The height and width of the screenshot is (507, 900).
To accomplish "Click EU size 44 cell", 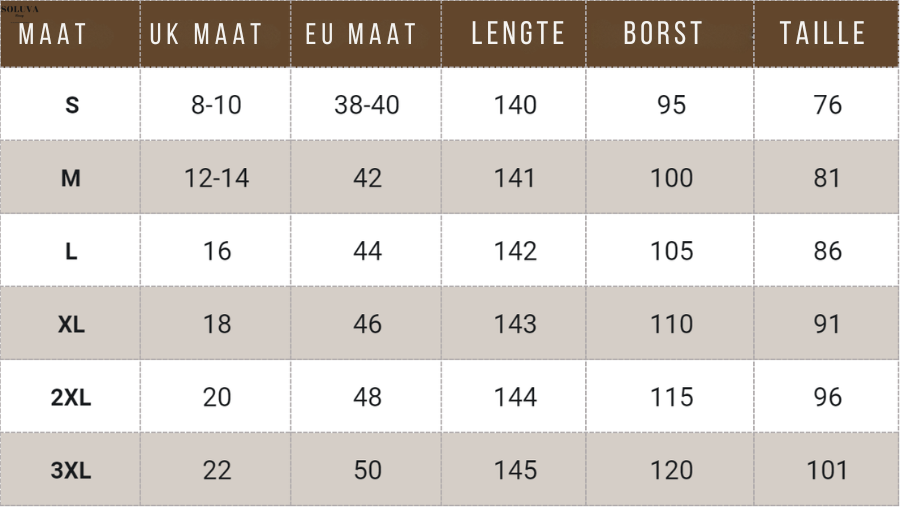I will 367,252.
